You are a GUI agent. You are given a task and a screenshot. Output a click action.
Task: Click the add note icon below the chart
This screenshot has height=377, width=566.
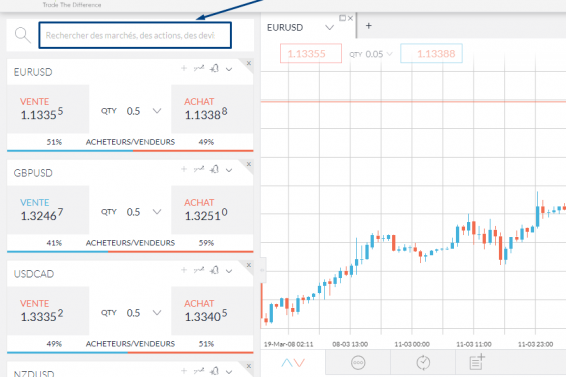click(477, 362)
